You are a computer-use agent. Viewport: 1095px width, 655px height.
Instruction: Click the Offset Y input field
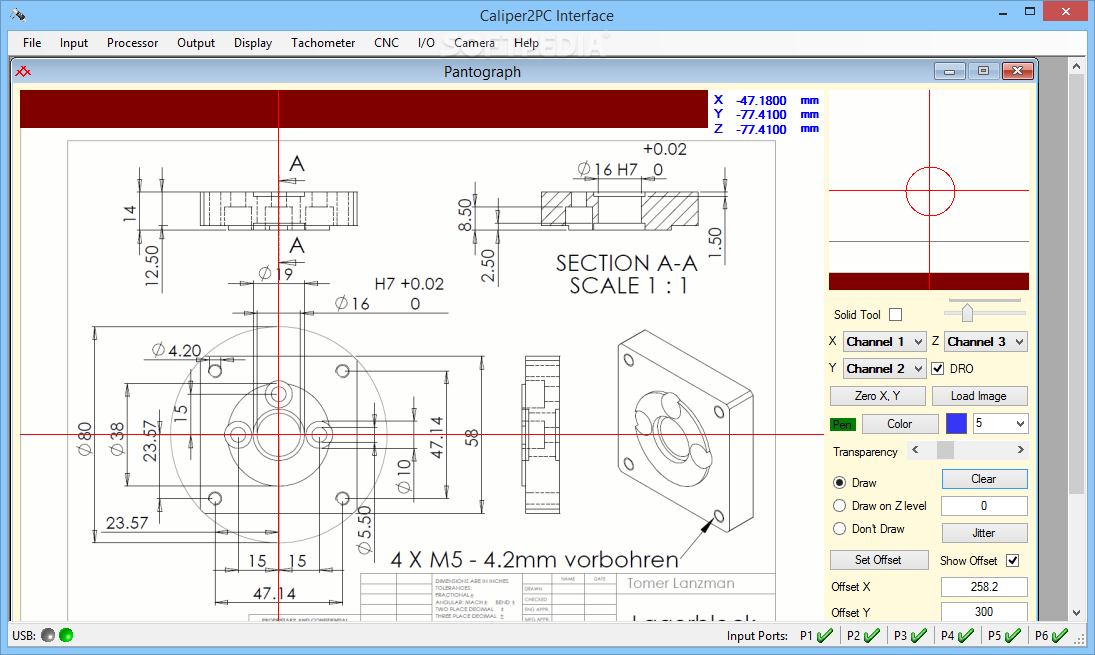[x=984, y=612]
